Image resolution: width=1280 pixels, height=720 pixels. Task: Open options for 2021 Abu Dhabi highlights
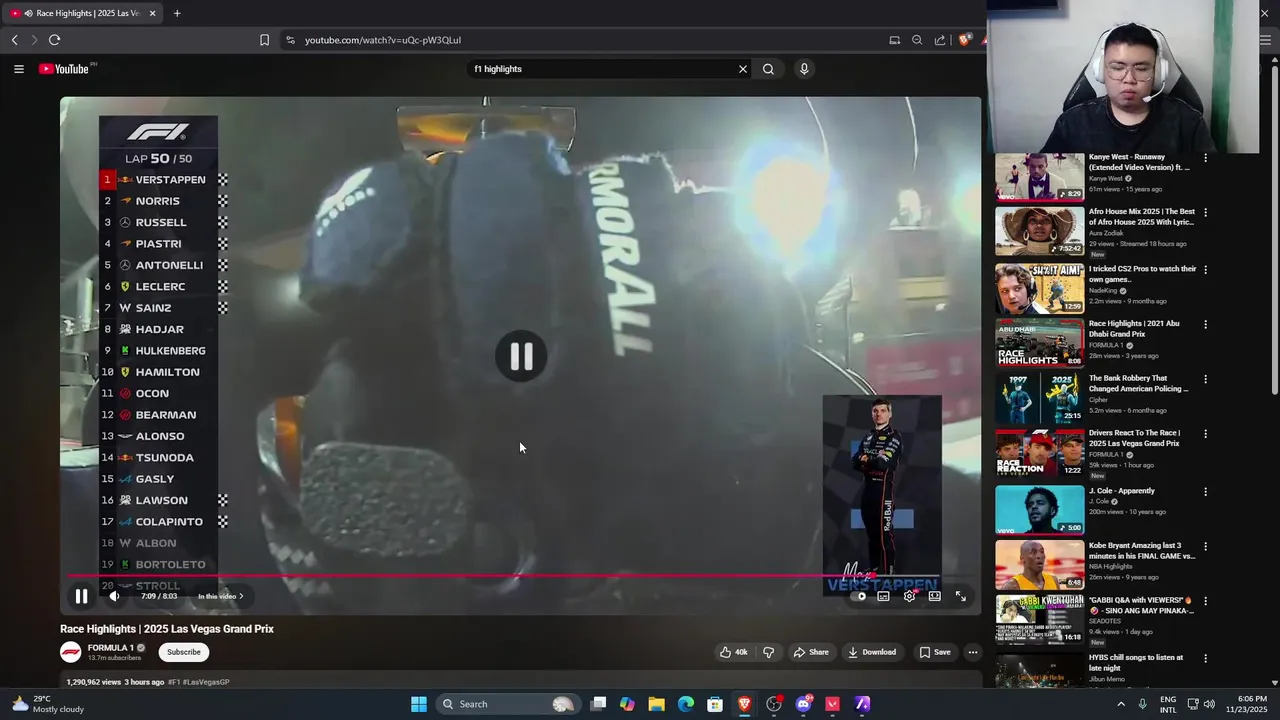coord(1205,324)
